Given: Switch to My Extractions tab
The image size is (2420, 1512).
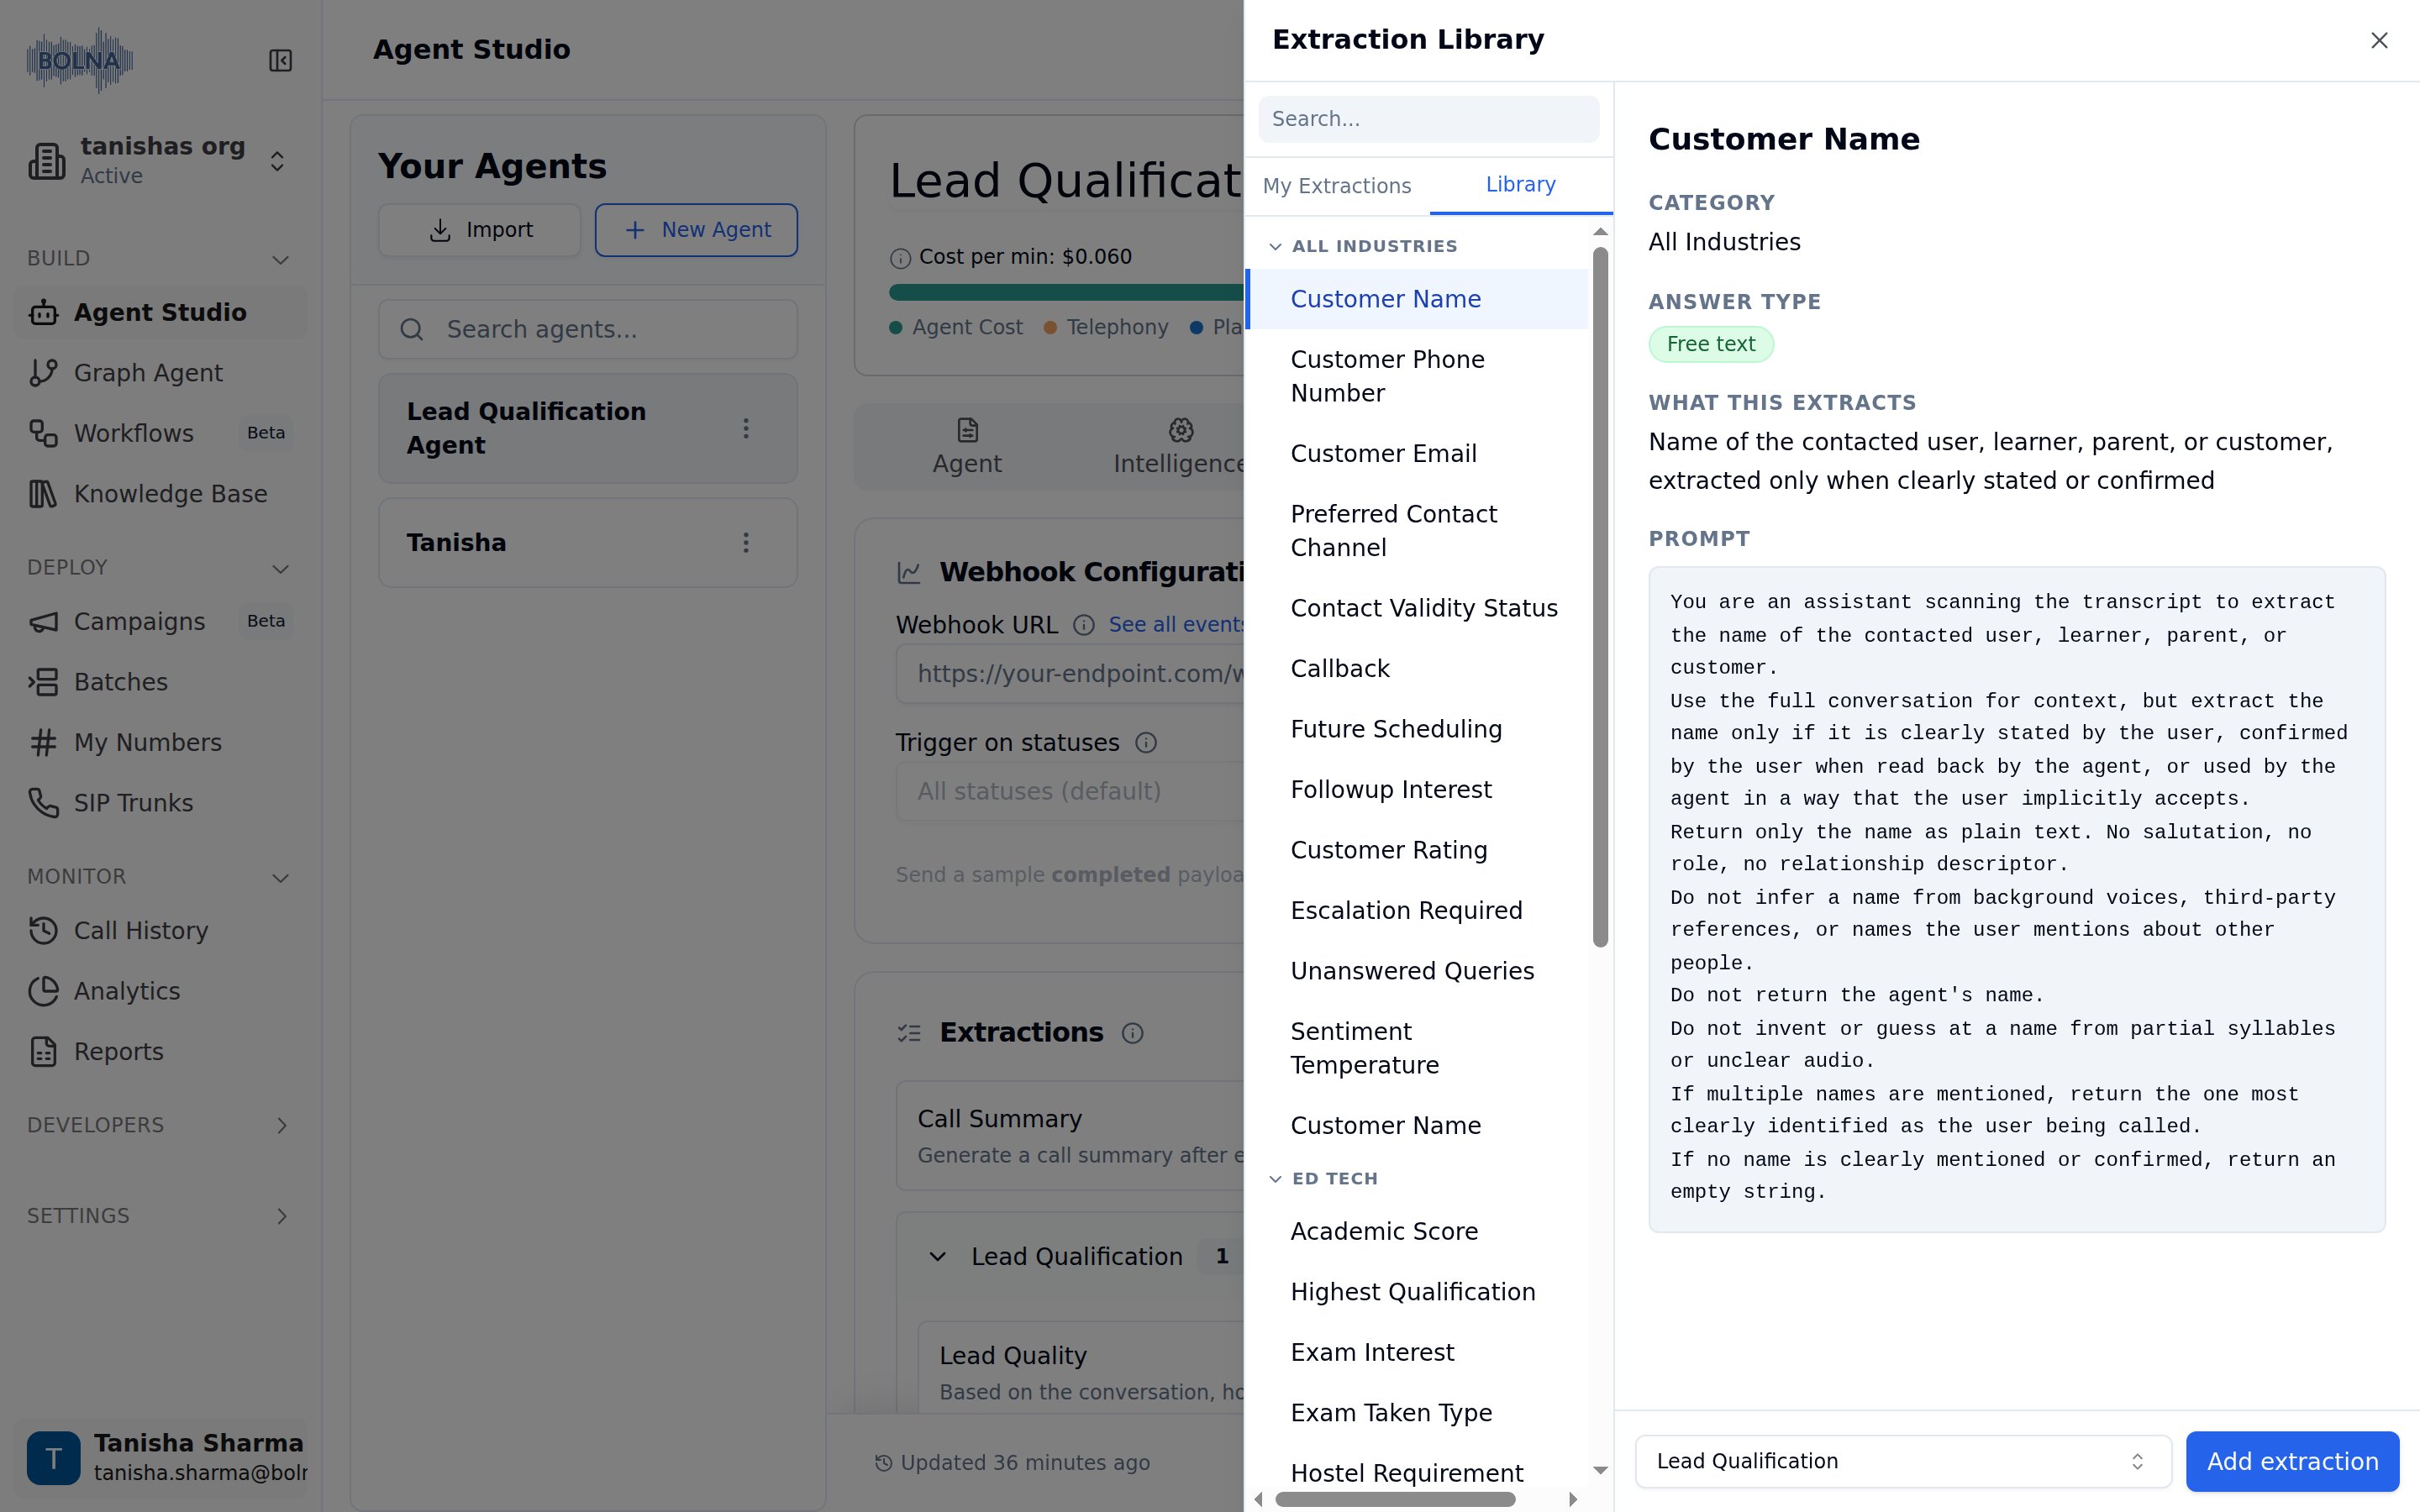Looking at the screenshot, I should pos(1337,186).
